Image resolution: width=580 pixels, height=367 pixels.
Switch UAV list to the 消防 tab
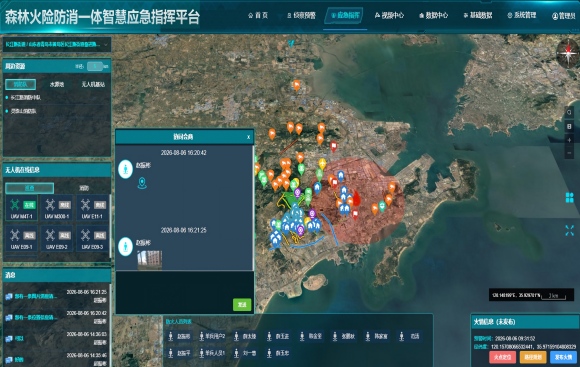click(84, 188)
